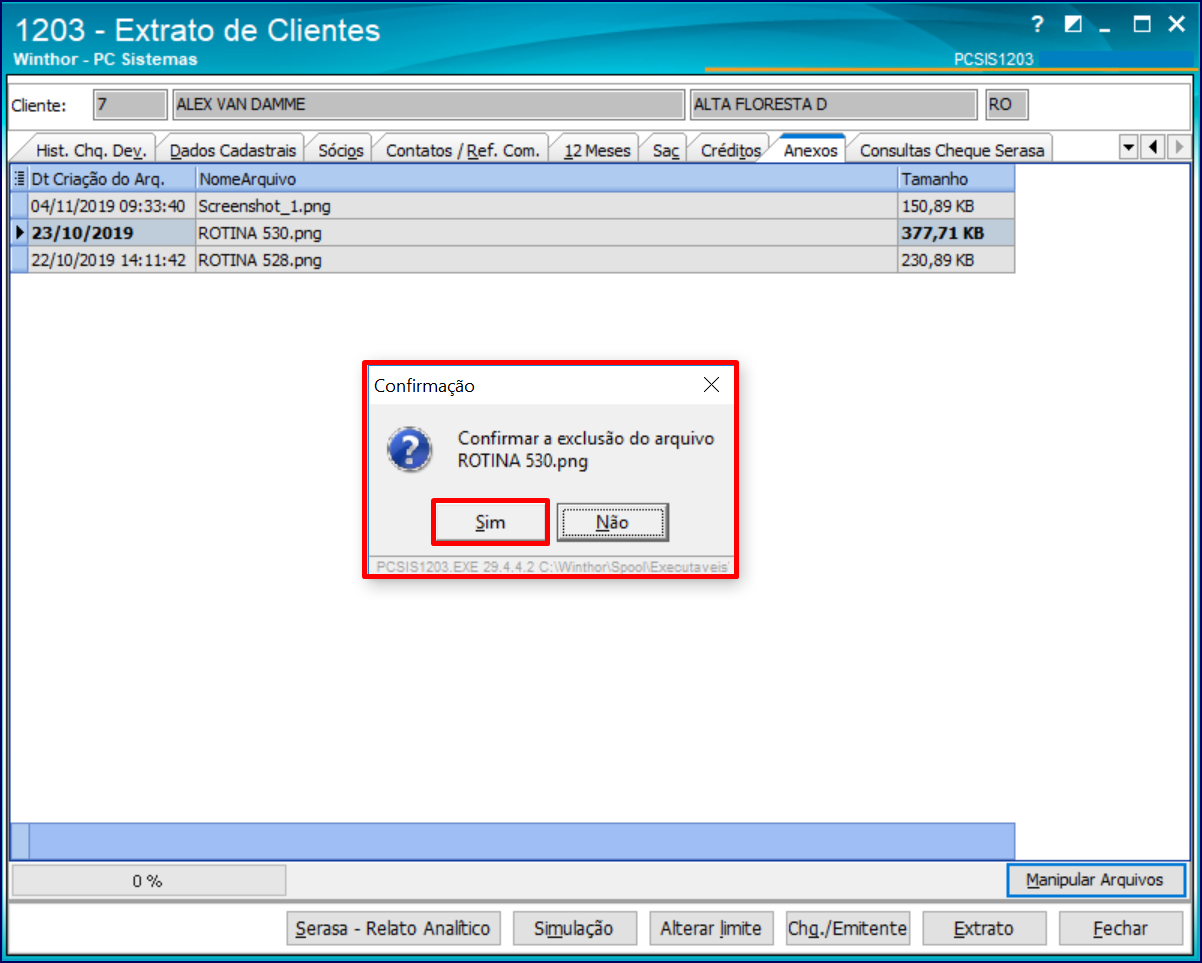Click the Não button to cancel
The width and height of the screenshot is (1202, 963).
point(612,523)
